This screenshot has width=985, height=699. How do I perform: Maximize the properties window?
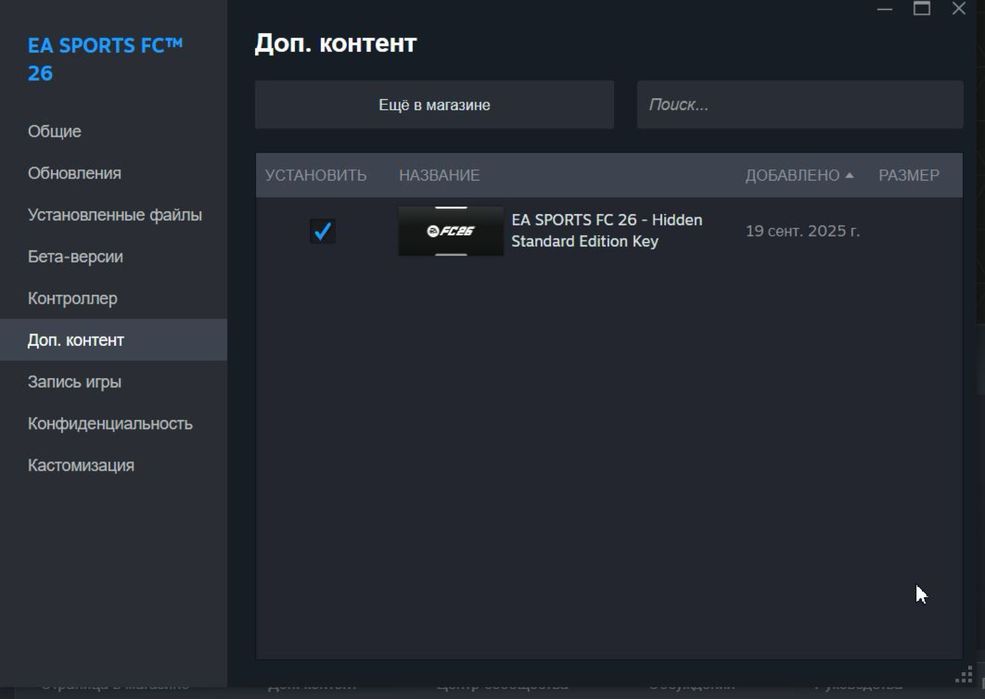click(x=922, y=8)
